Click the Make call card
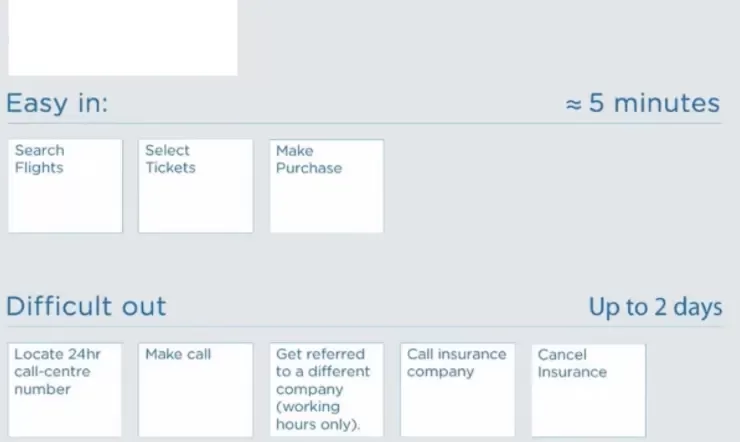This screenshot has width=740, height=442. 196,390
